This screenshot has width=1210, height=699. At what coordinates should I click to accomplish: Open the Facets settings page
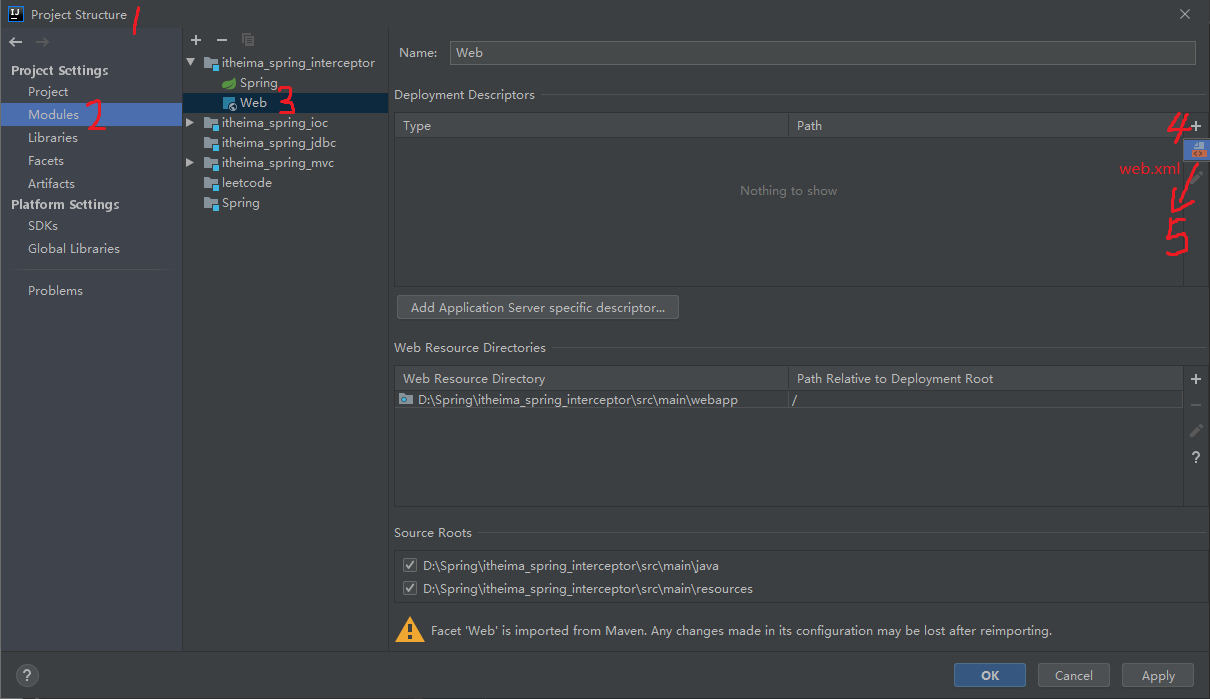(46, 161)
